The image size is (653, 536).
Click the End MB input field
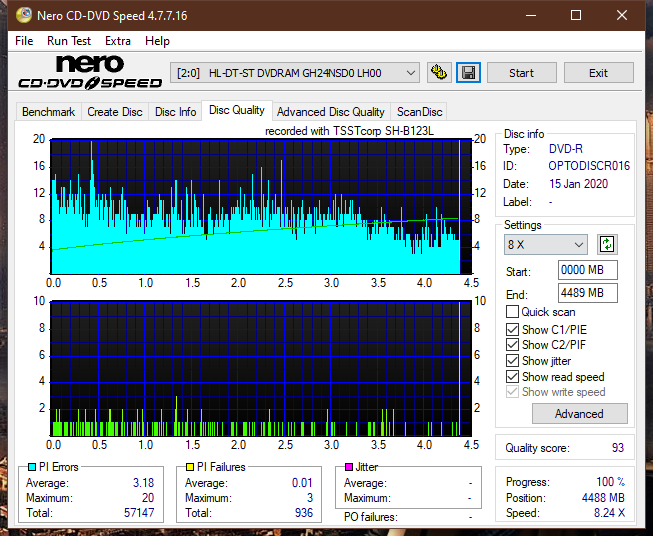(x=587, y=293)
